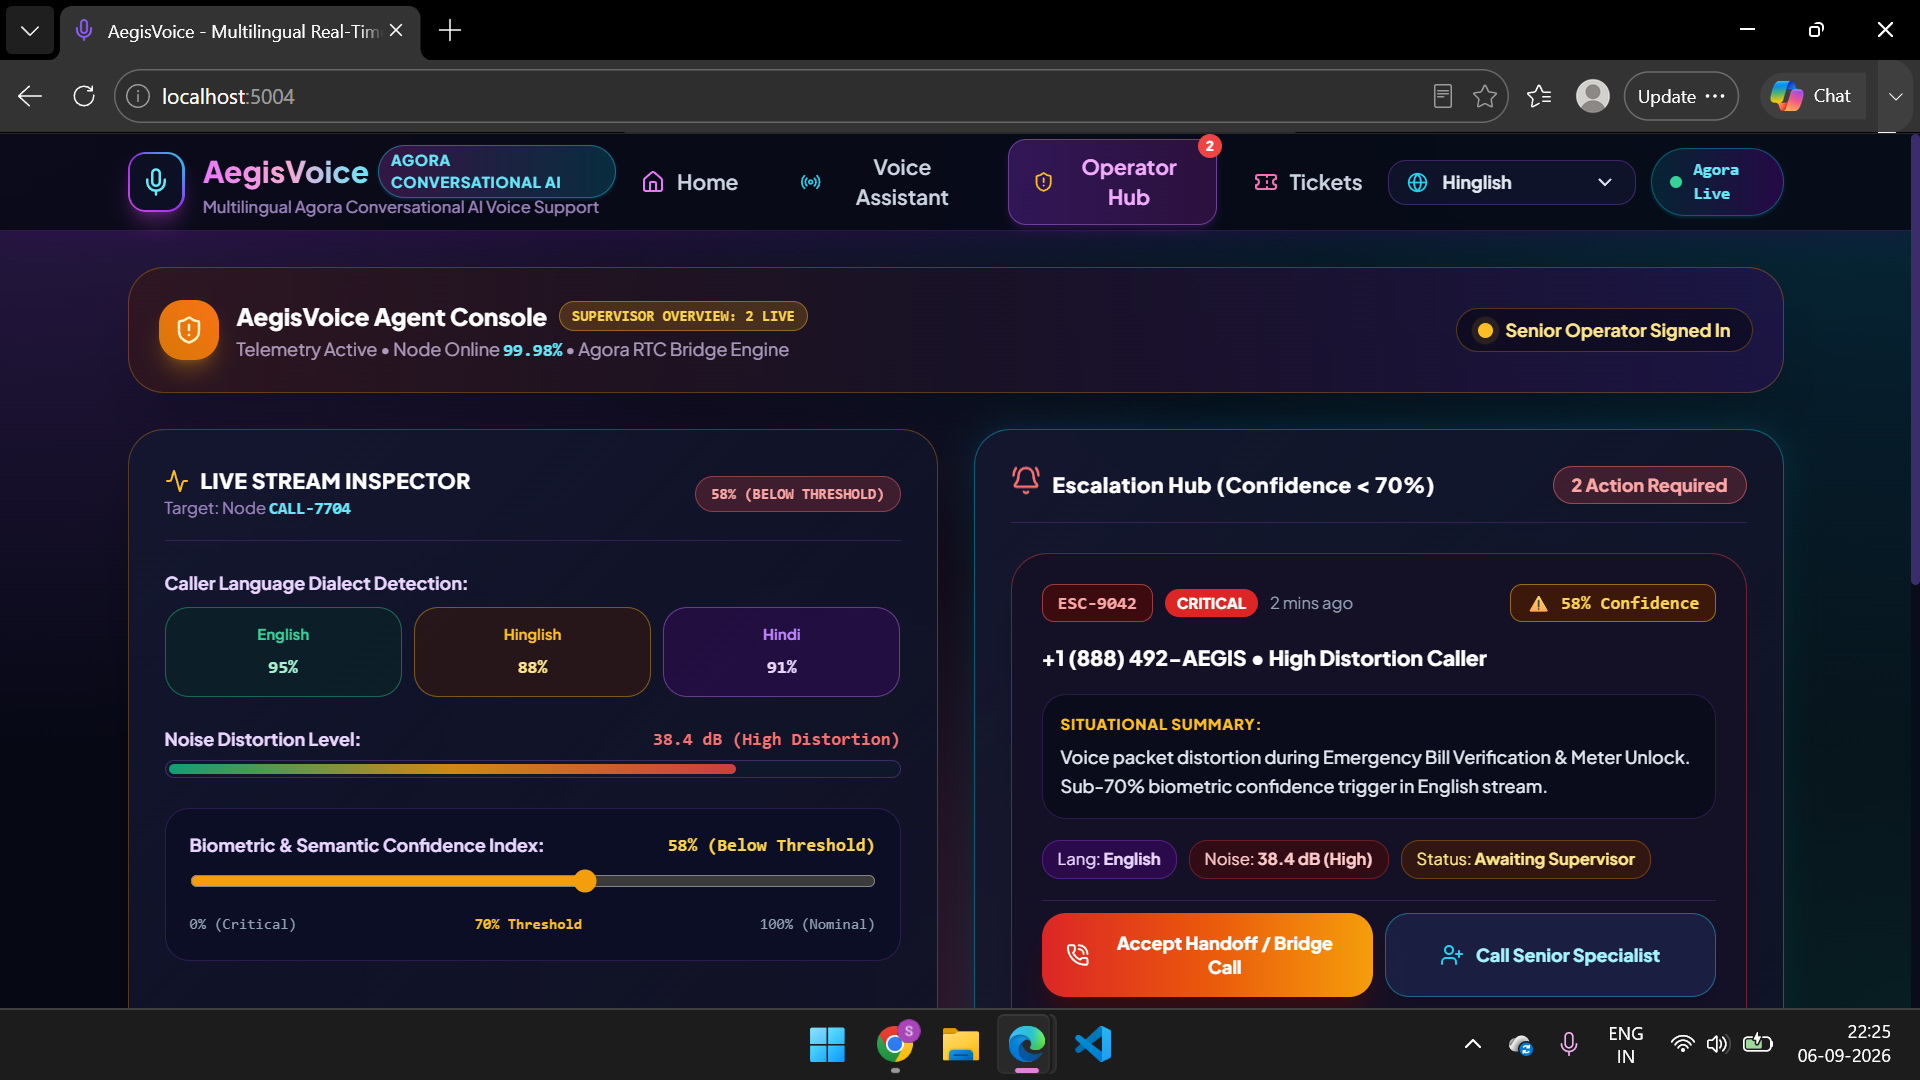Expand the tab search chevron
The image size is (1920, 1080).
[x=30, y=30]
